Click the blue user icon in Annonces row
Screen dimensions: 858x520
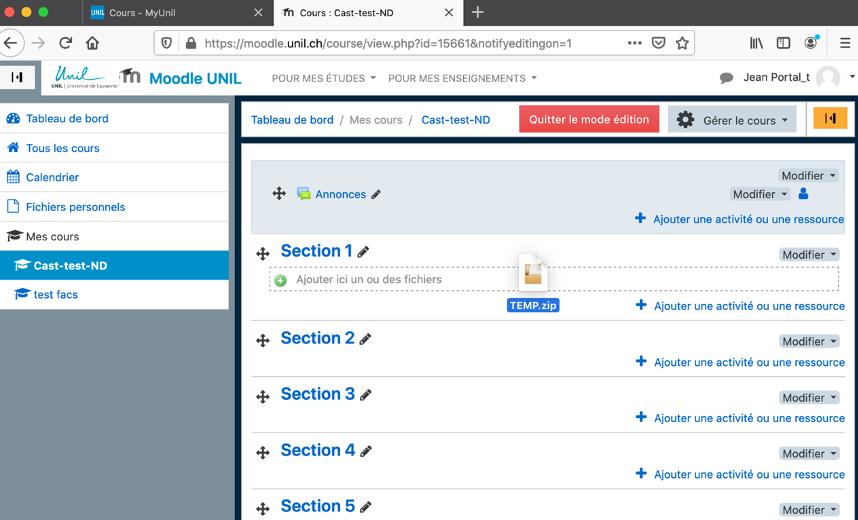(804, 194)
